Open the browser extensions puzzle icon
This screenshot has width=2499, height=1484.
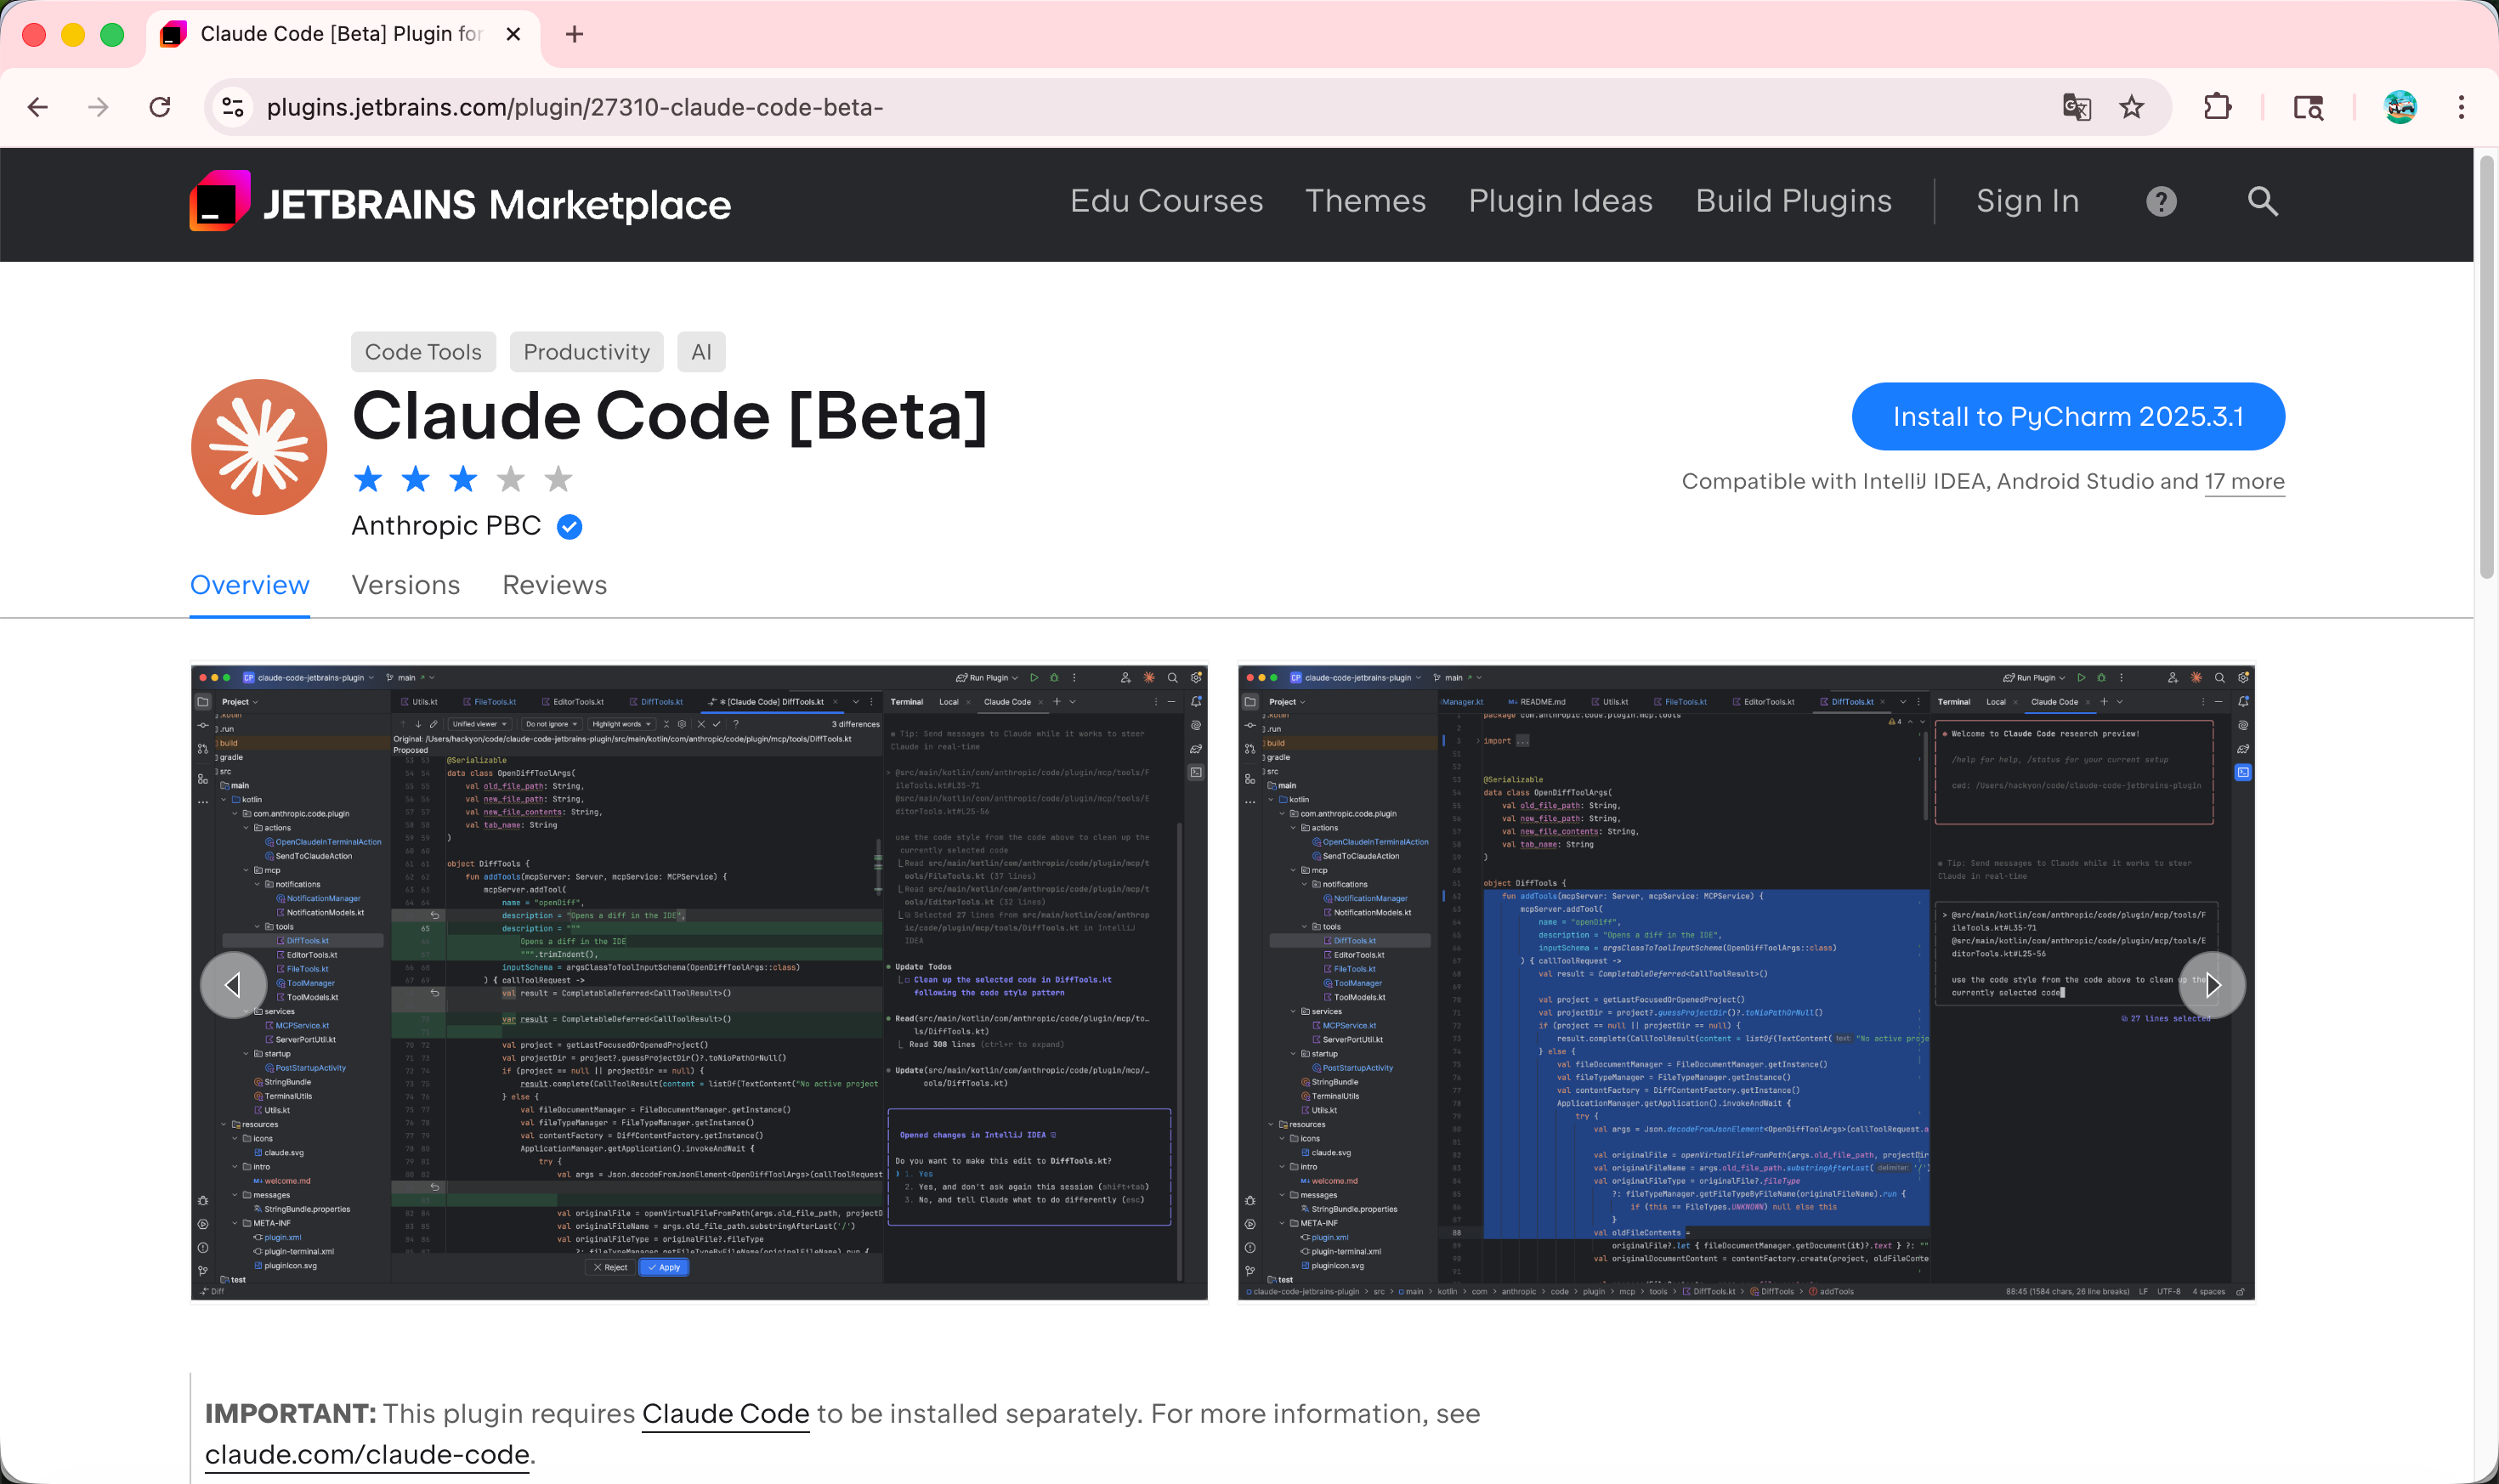click(2217, 107)
